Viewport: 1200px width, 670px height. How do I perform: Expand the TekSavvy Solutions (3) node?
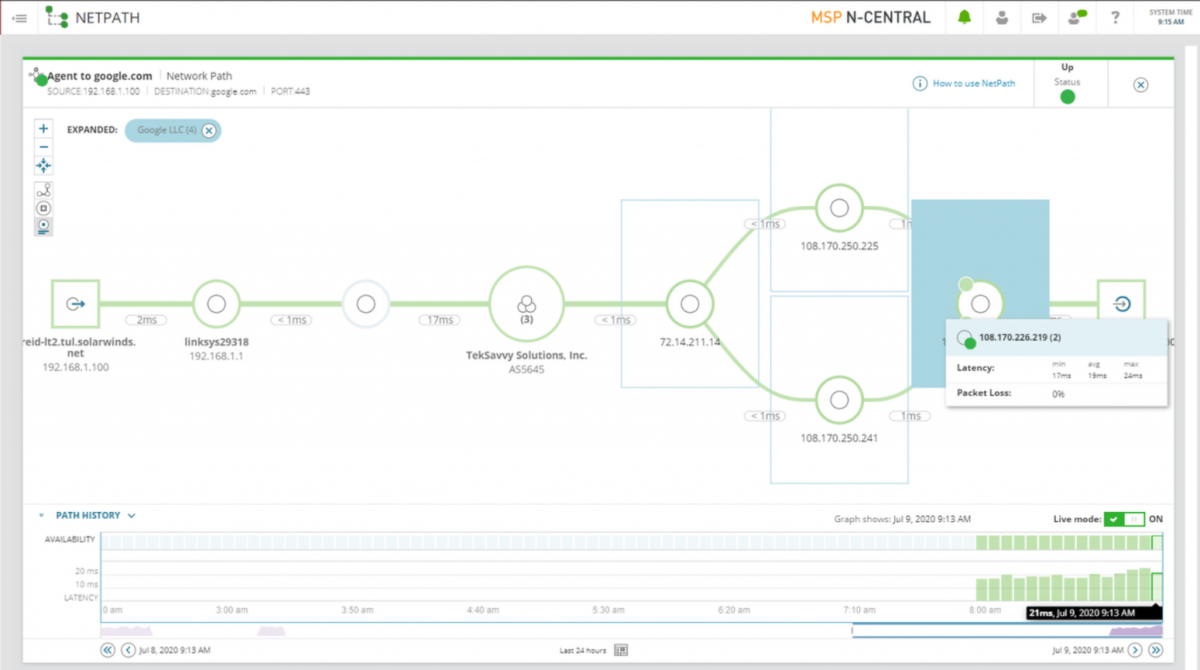[527, 304]
